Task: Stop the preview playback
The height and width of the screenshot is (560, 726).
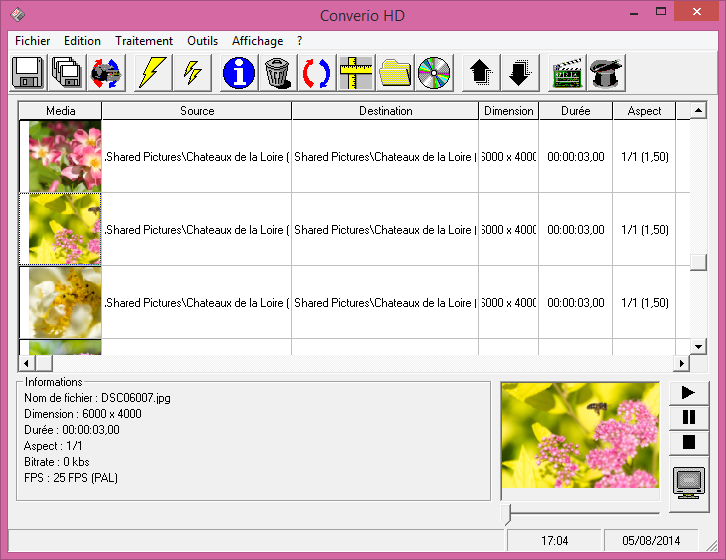Action: click(x=688, y=442)
